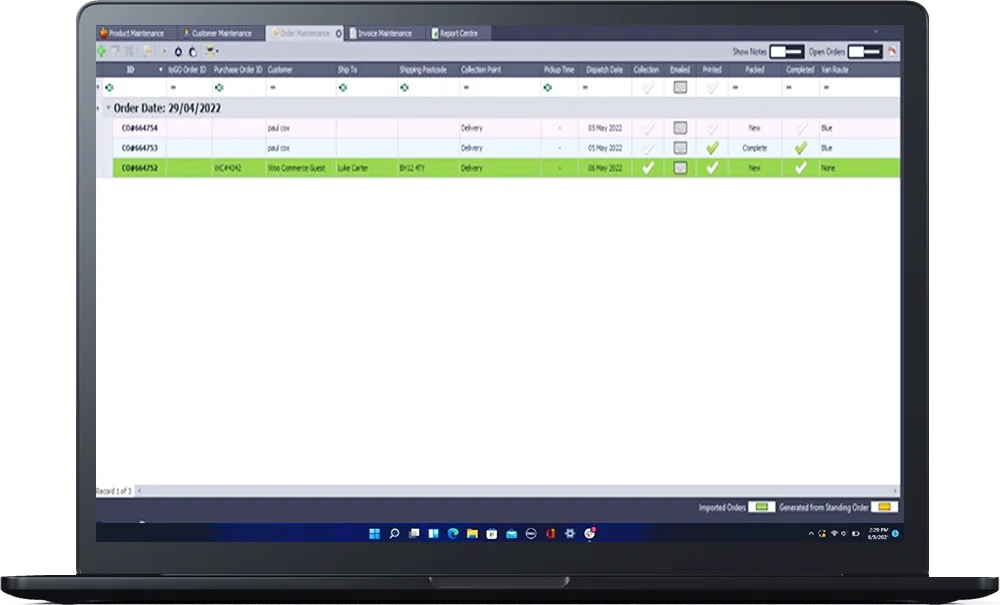The width and height of the screenshot is (1000, 605).
Task: Click the Customer column filter operator icon
Action: coord(272,87)
